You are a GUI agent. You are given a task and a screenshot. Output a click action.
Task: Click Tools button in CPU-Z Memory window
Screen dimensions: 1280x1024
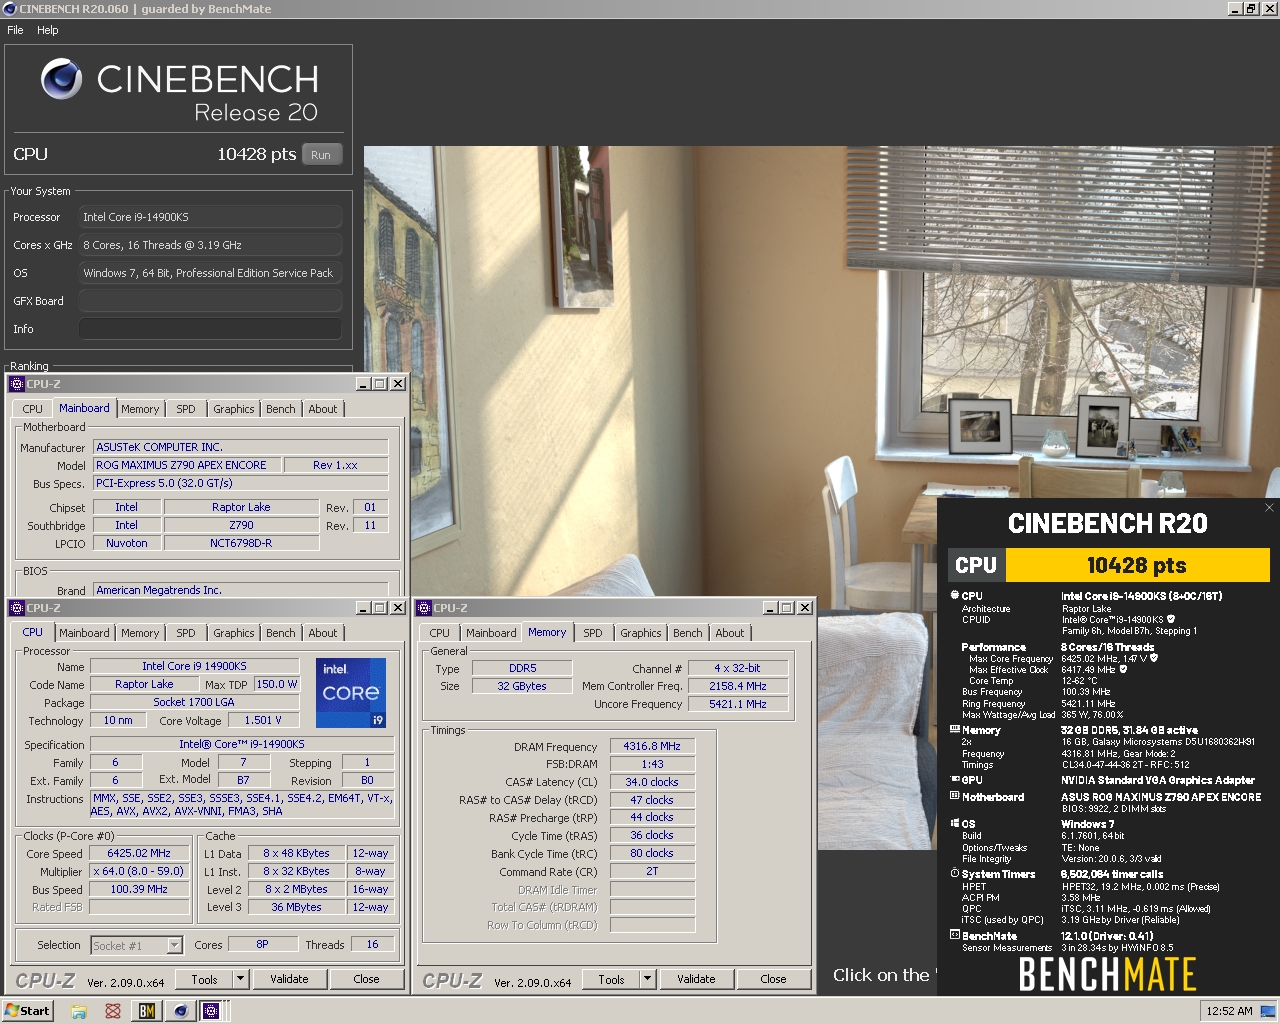611,979
